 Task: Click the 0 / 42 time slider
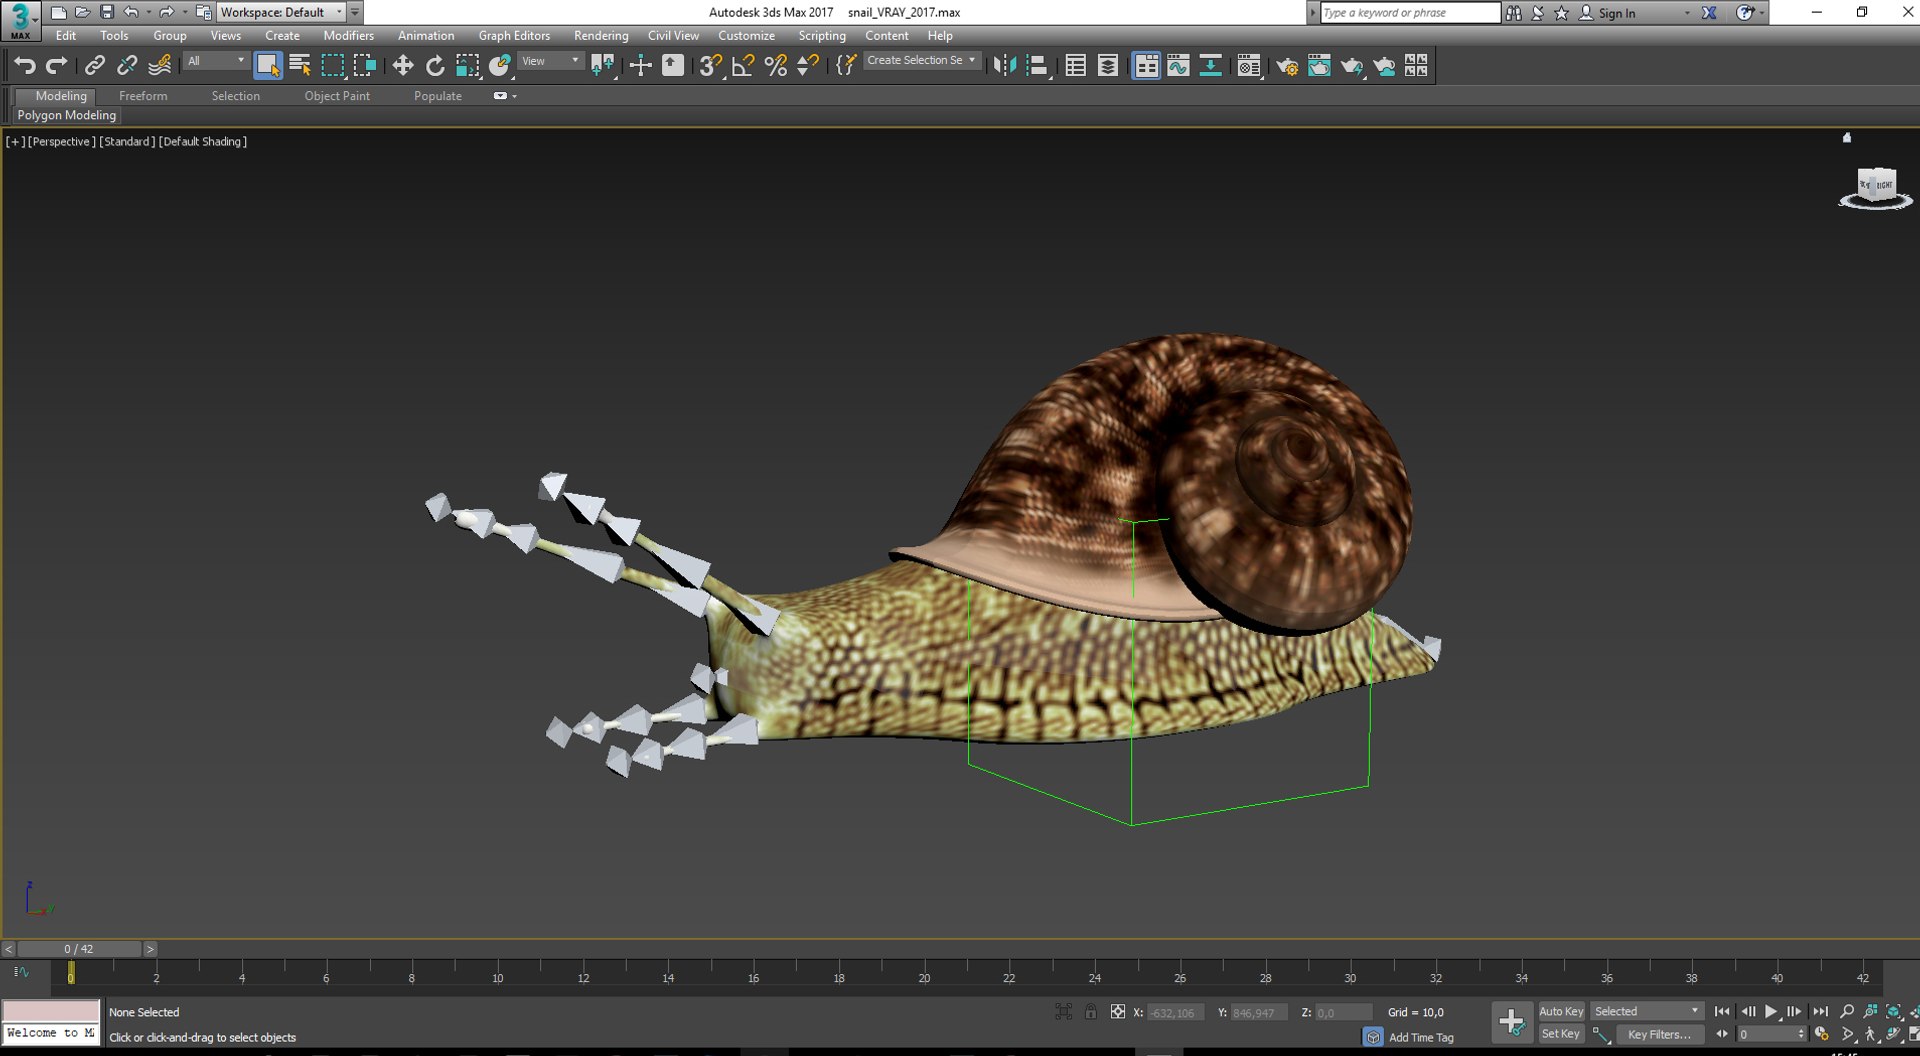pyautogui.click(x=79, y=949)
